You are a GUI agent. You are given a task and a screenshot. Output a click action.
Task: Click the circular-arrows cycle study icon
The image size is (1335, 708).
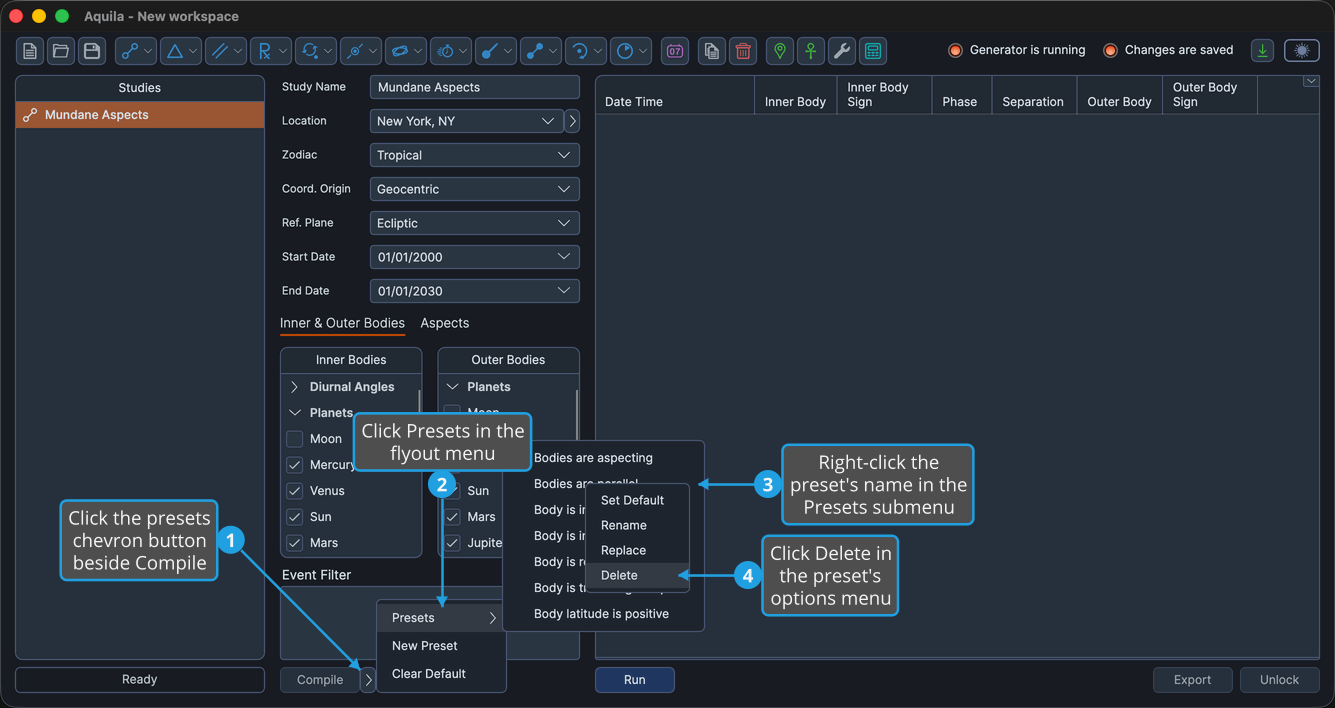click(316, 51)
